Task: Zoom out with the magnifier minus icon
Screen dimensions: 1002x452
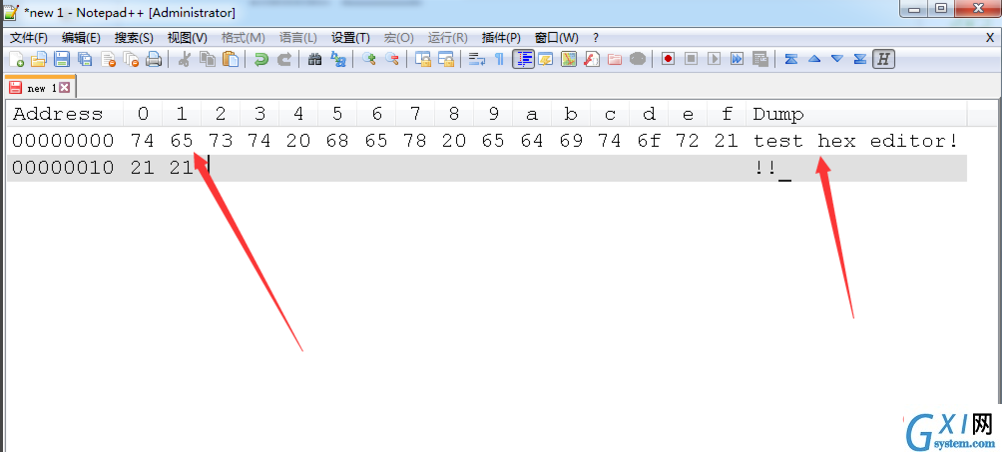Action: pyautogui.click(x=392, y=59)
